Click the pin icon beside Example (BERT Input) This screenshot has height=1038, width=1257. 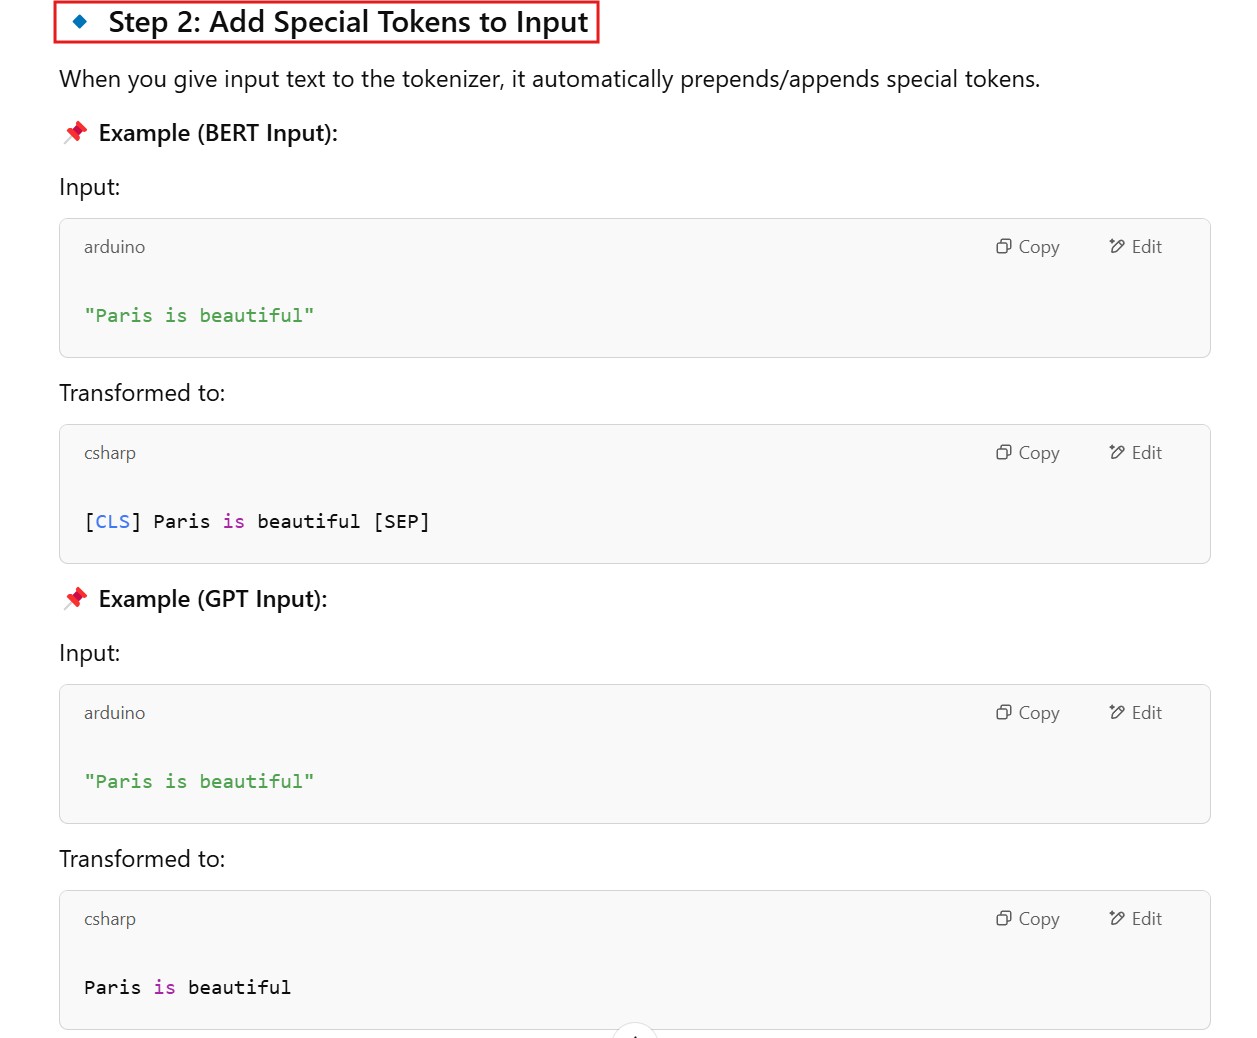point(75,133)
